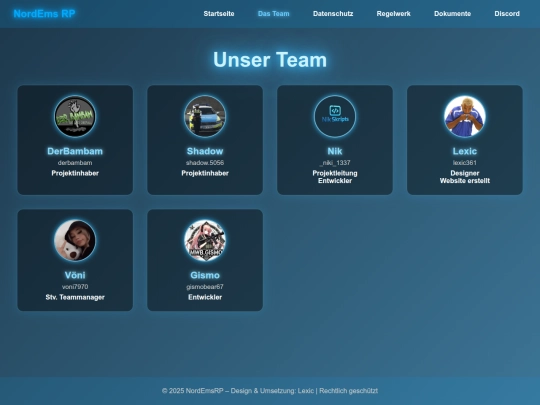Select the Lexic name heading
Screen dimensions: 540x405
(465, 151)
